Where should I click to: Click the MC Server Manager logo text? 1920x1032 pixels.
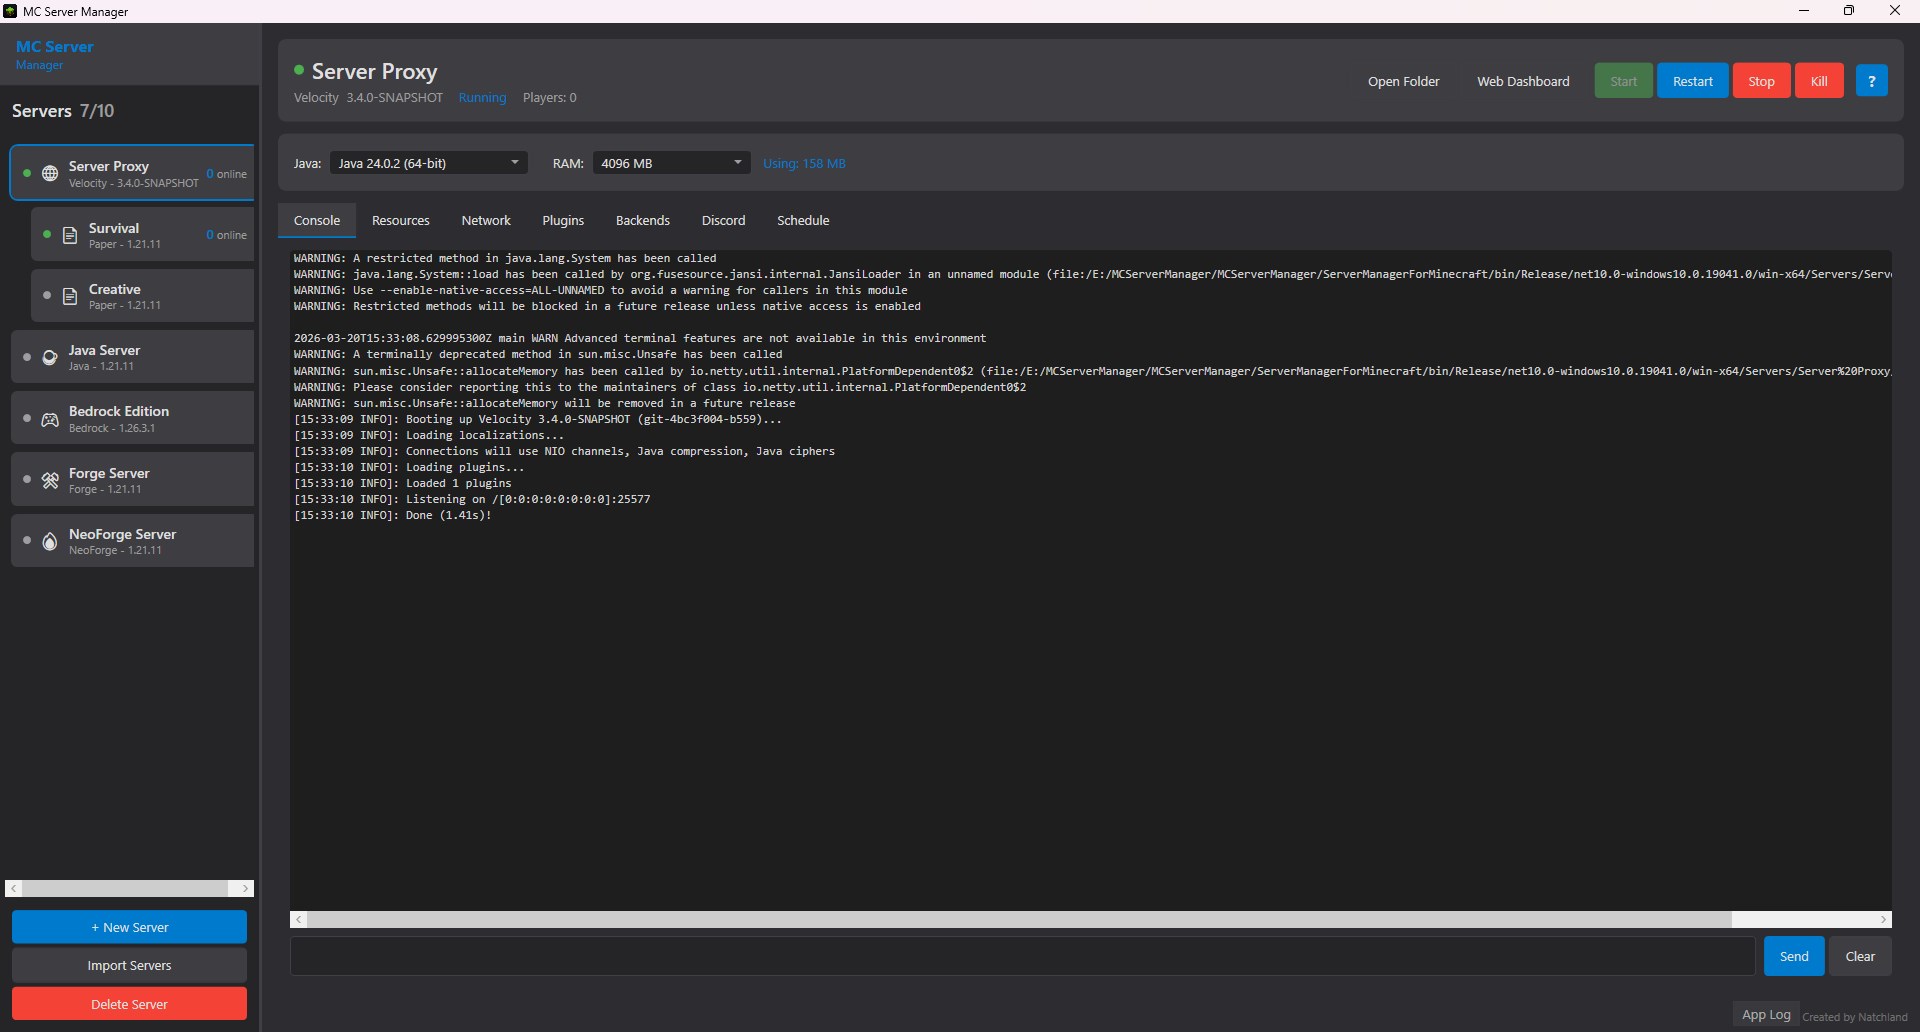(55, 54)
